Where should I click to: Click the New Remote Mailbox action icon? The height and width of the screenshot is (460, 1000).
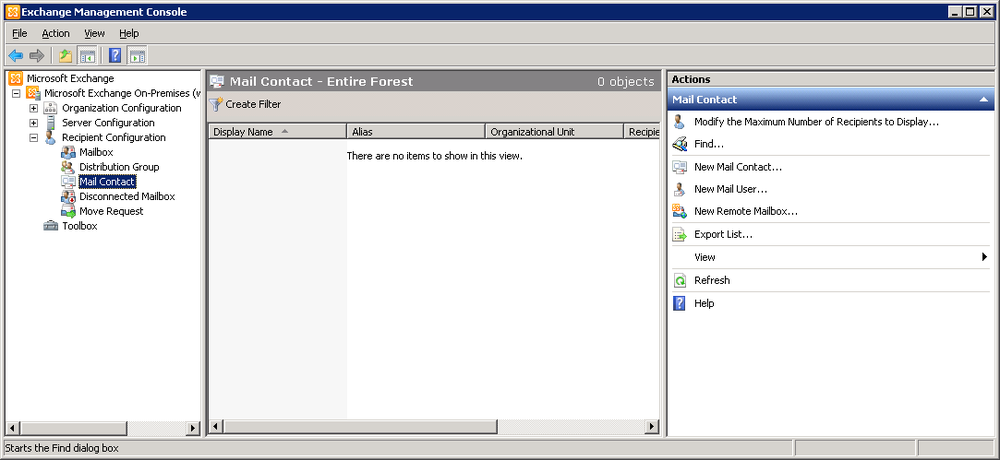pyautogui.click(x=680, y=211)
